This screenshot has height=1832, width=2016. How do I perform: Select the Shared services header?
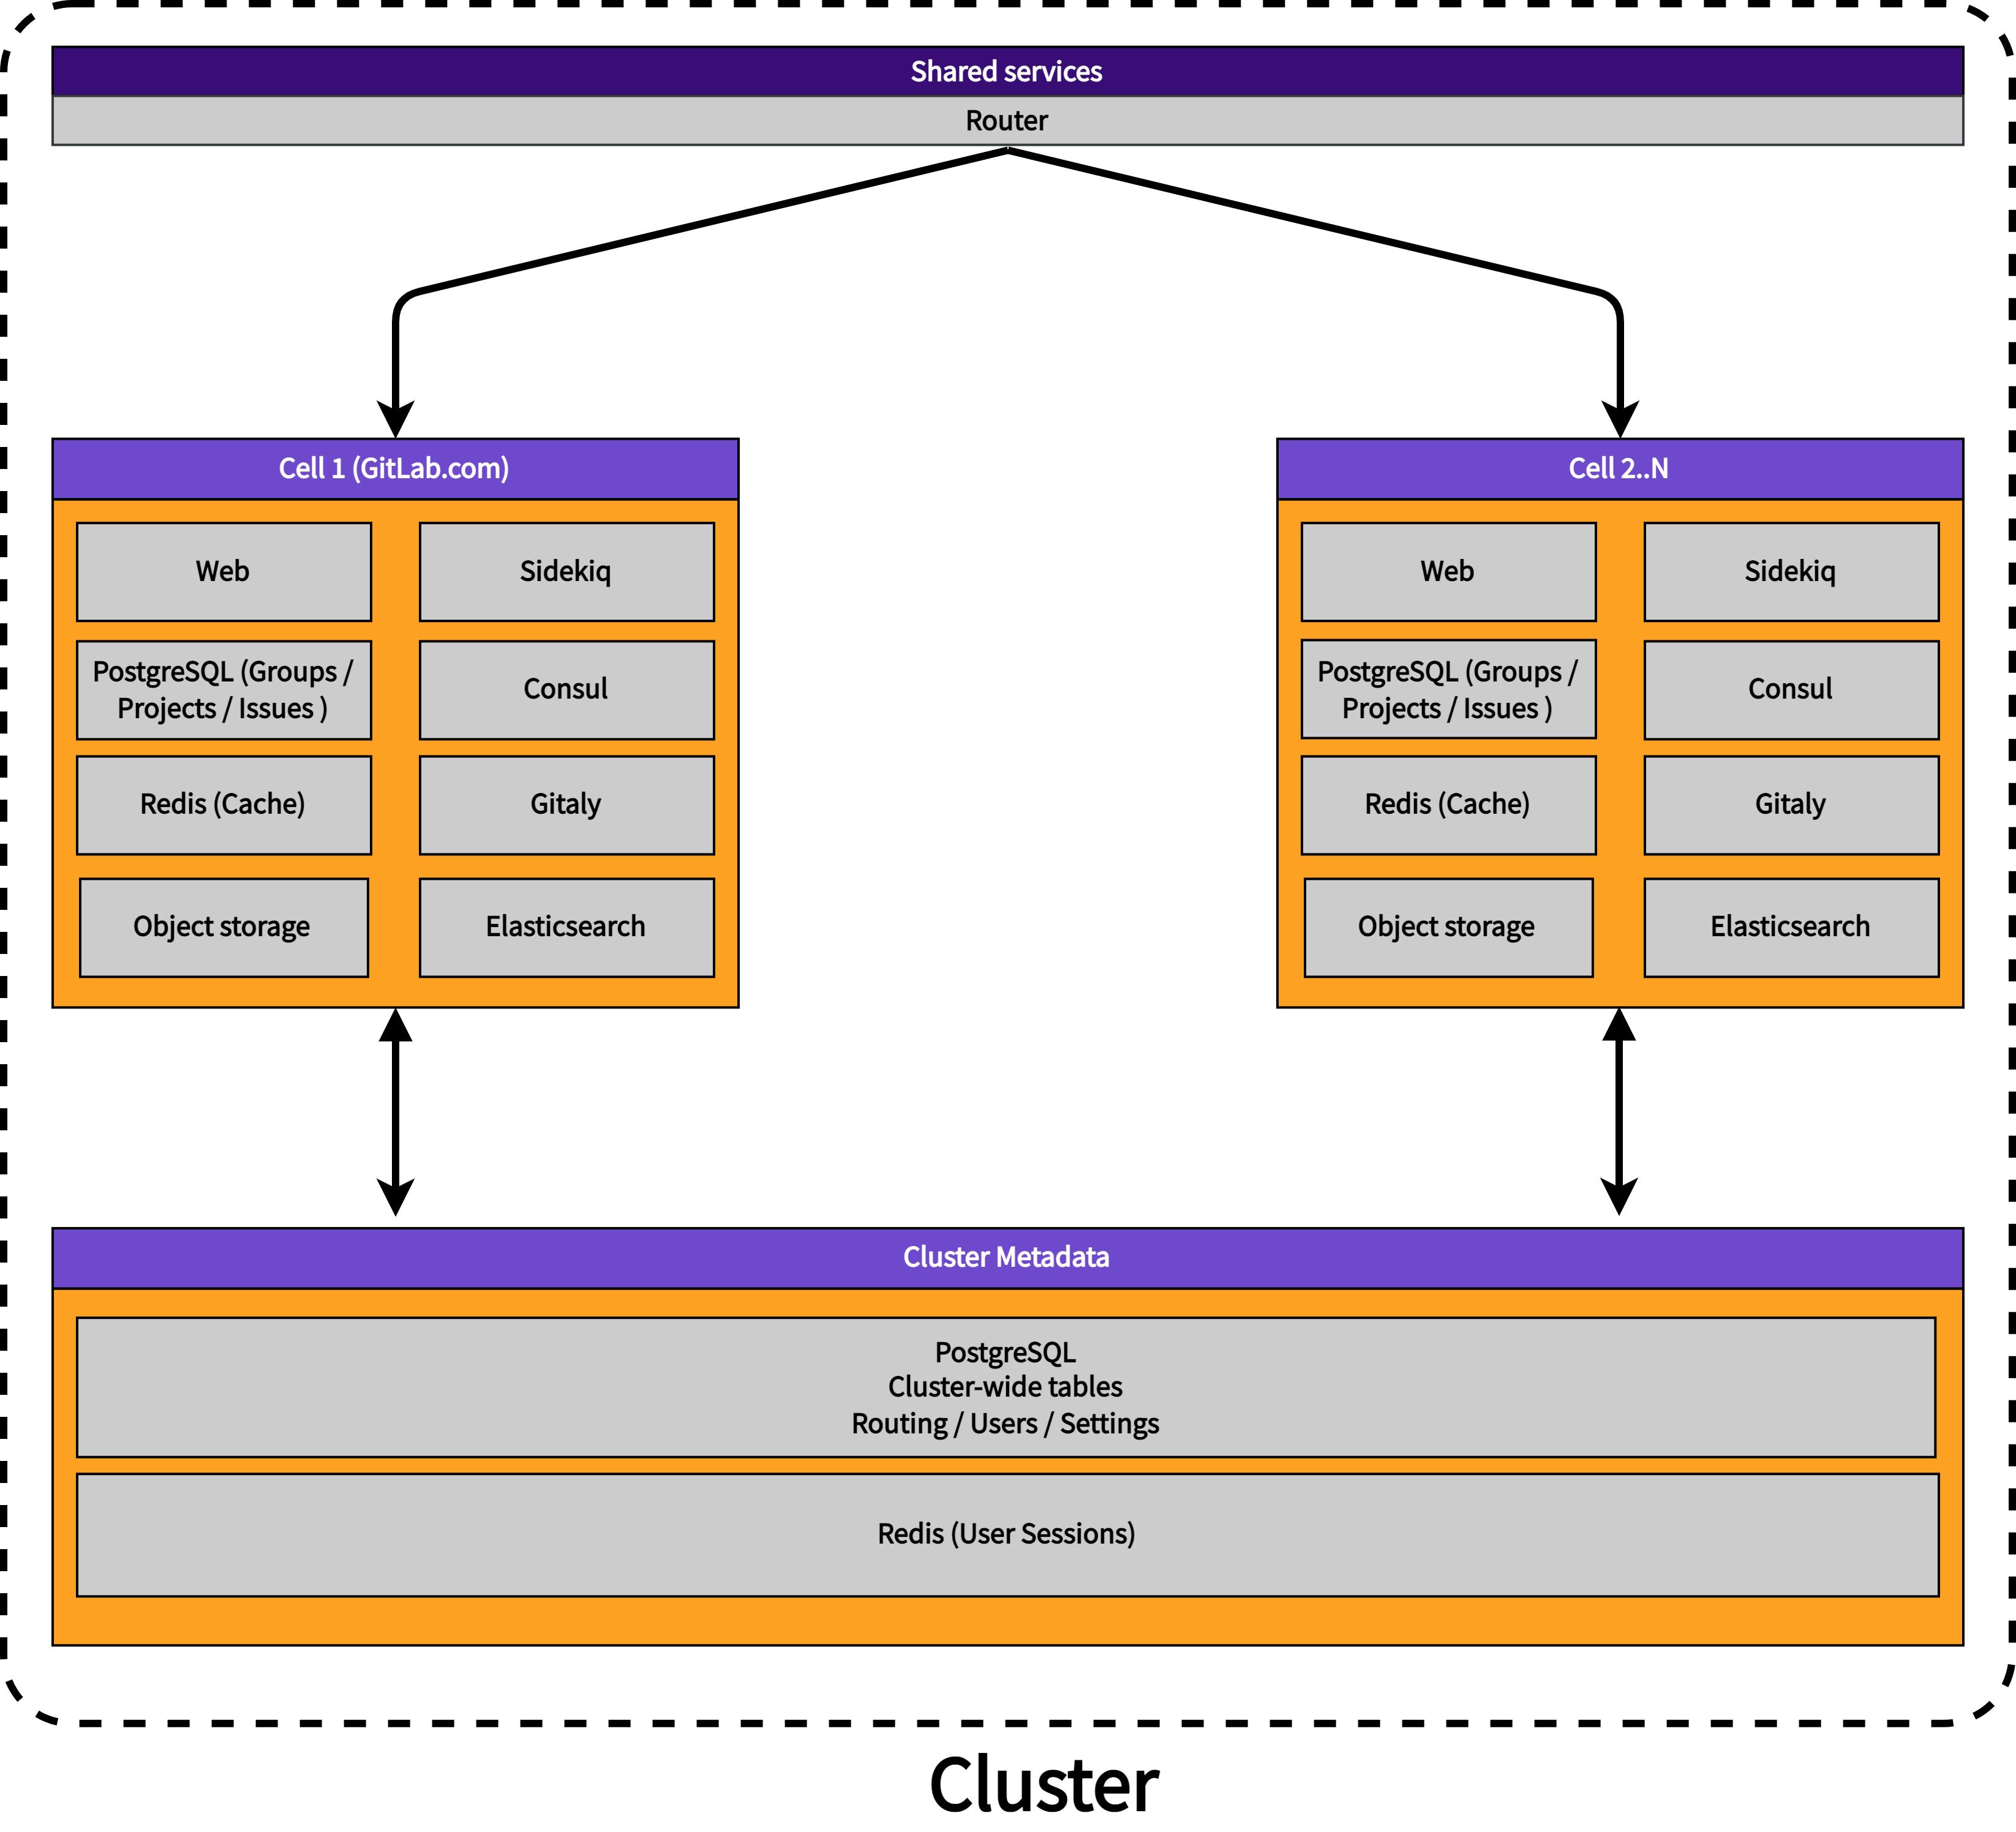(1007, 71)
